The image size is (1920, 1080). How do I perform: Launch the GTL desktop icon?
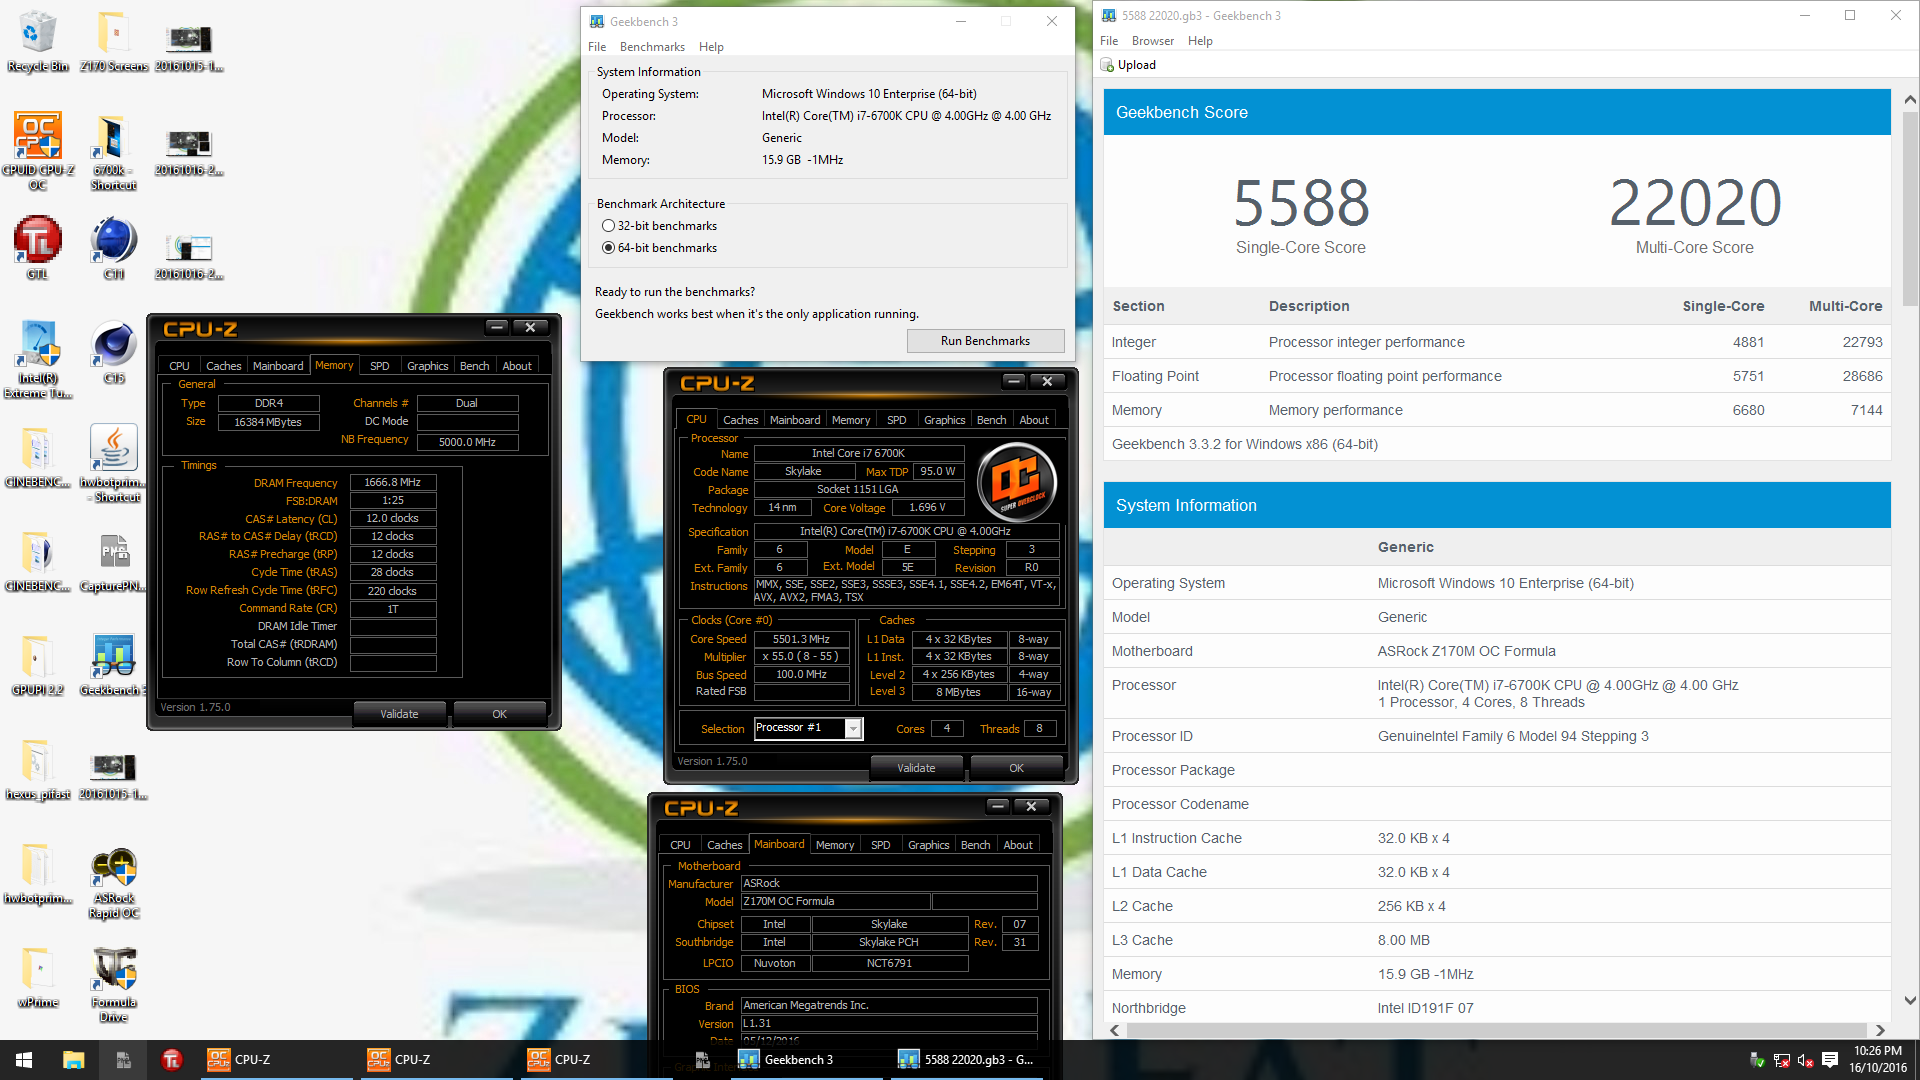click(x=37, y=248)
